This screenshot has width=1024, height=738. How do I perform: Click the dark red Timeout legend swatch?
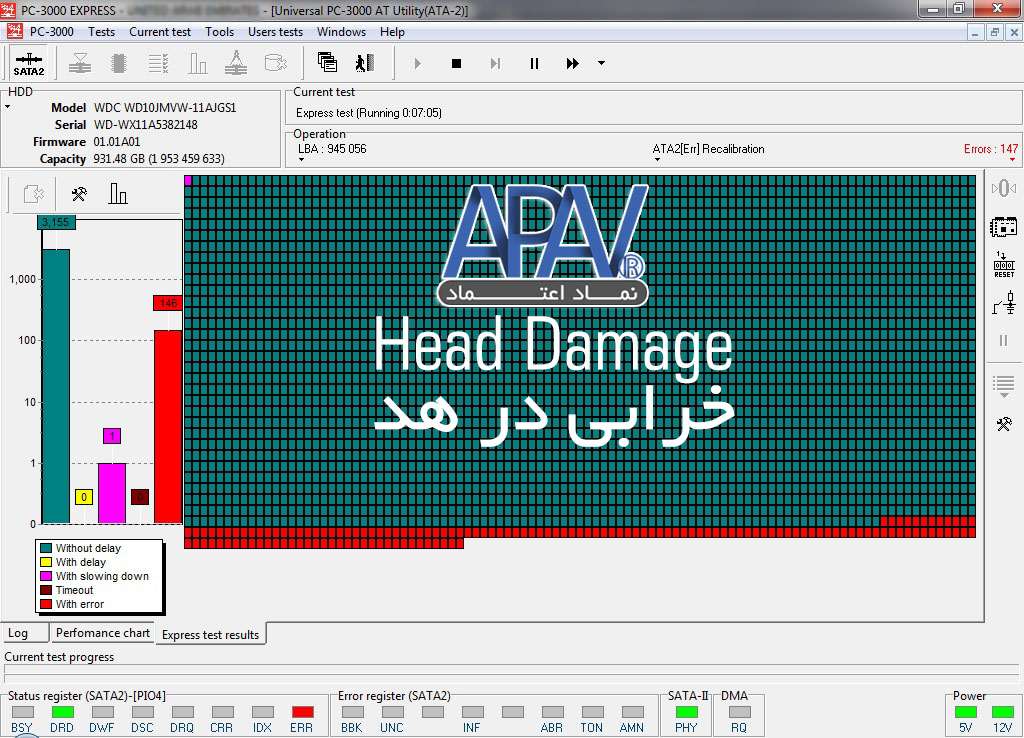point(46,590)
